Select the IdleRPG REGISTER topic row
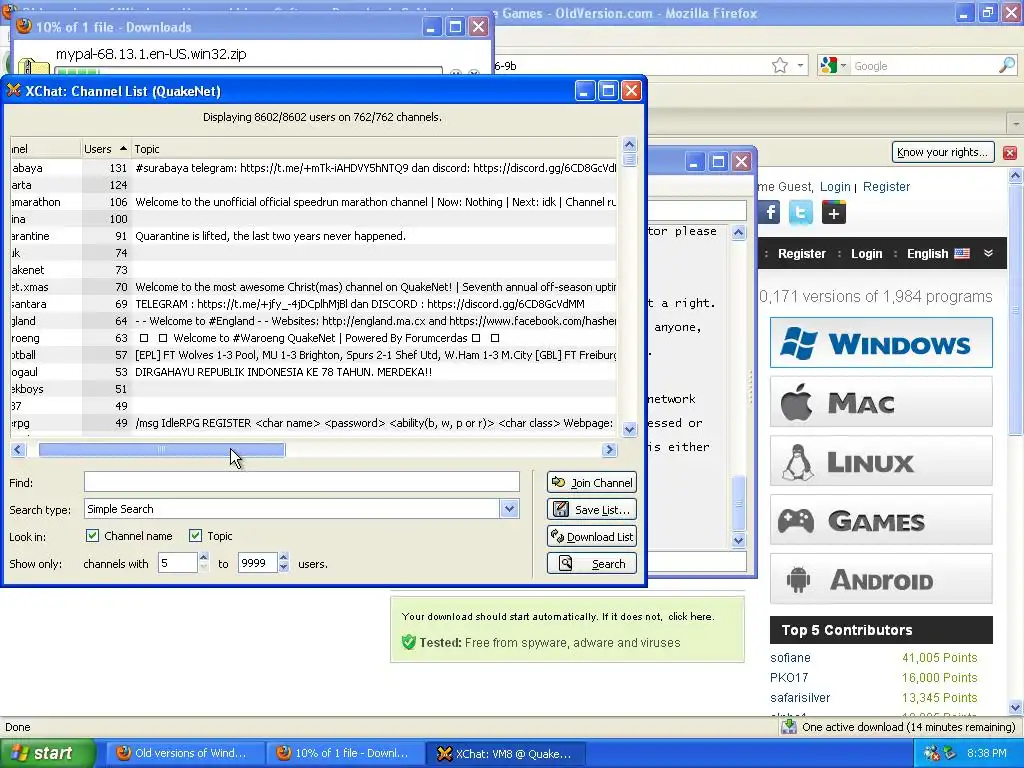Viewport: 1024px width, 768px height. [313, 423]
